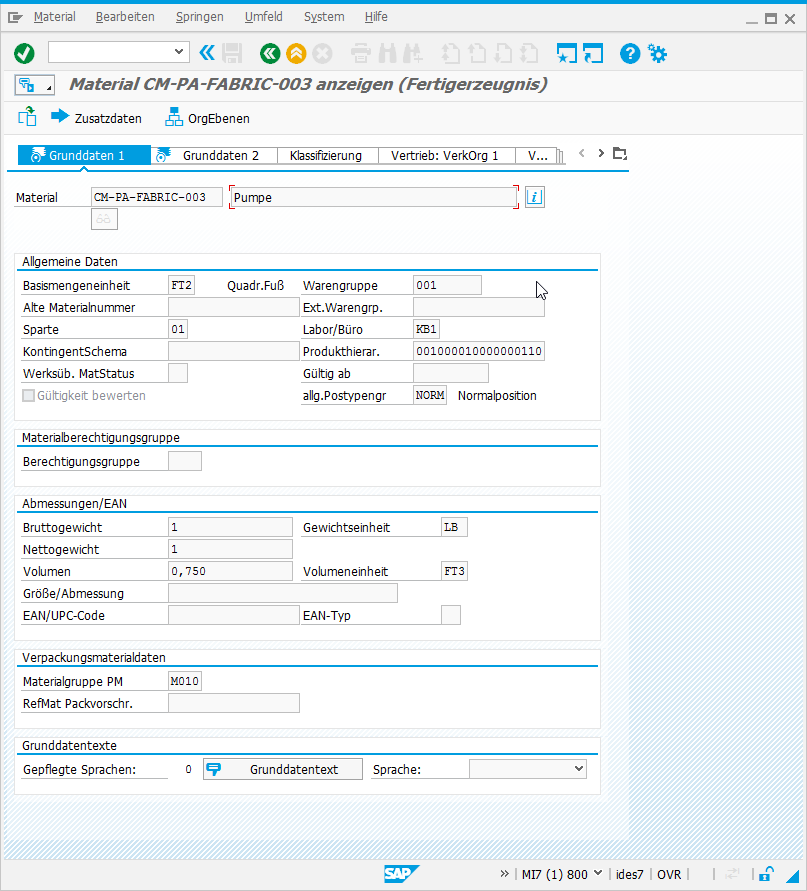
Task: Click the Produkthierar. field value
Action: (x=479, y=351)
